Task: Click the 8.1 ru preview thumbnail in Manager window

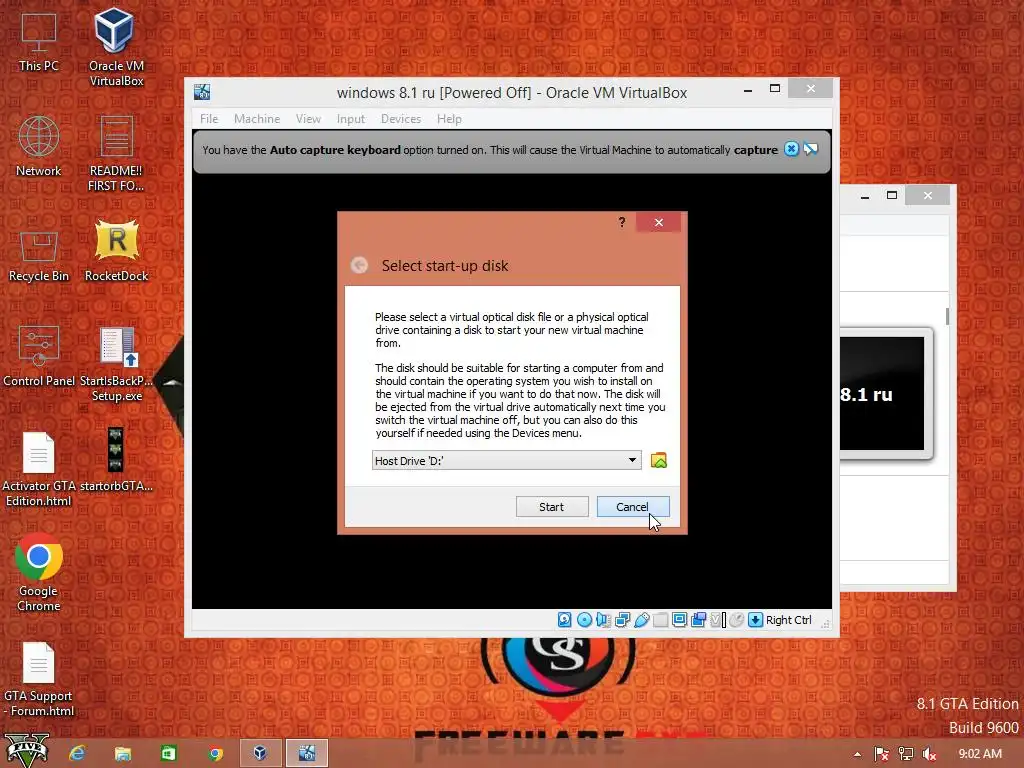Action: click(882, 394)
